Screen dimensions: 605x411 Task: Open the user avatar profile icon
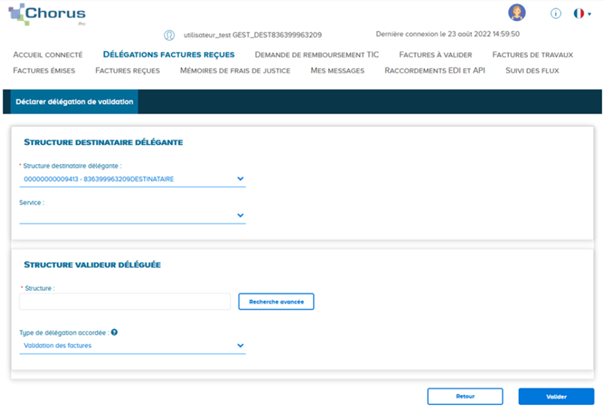(517, 13)
